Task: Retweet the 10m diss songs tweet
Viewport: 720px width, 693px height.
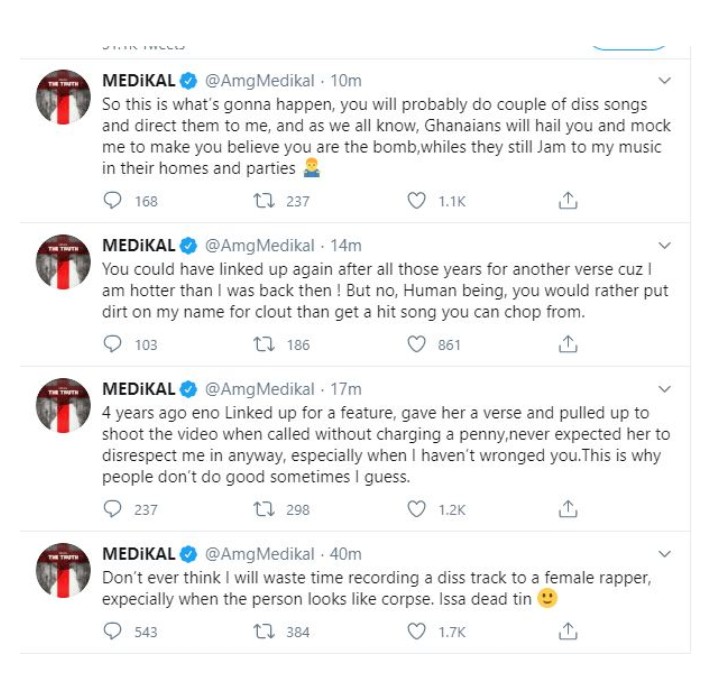Action: (x=263, y=201)
